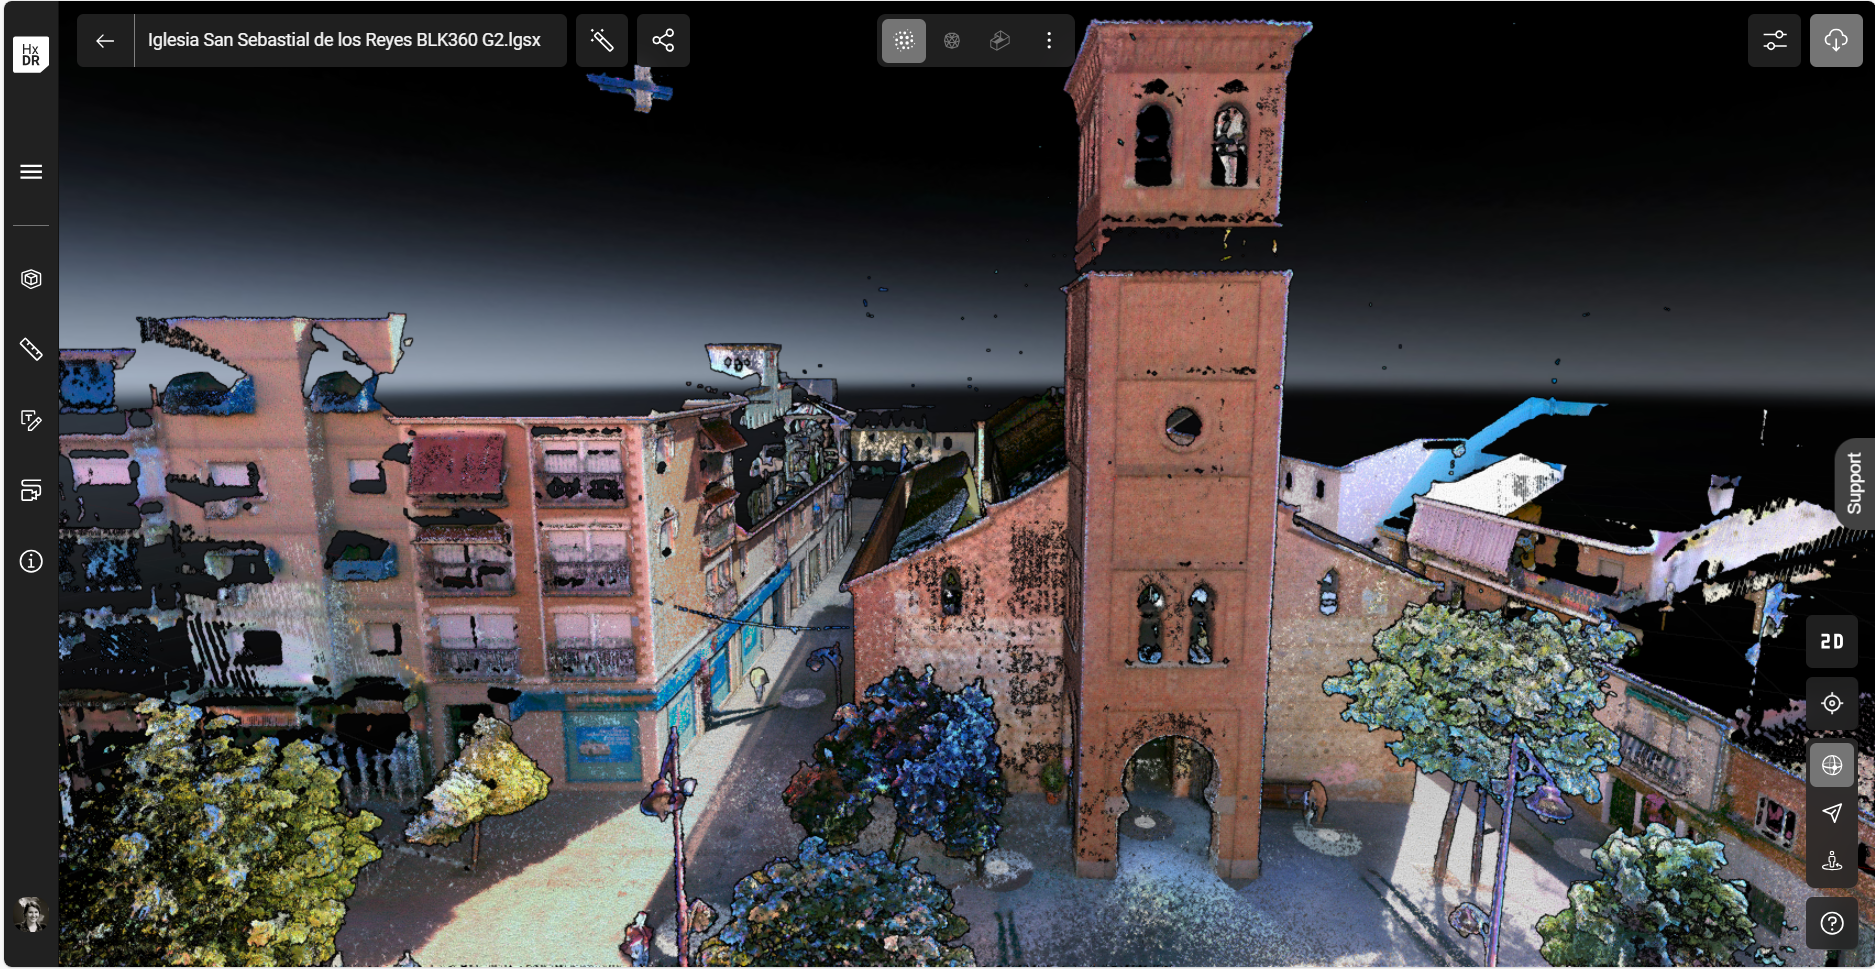Viewport: 1875px width, 969px height.
Task: Open the Support side tab
Action: coord(1855,483)
